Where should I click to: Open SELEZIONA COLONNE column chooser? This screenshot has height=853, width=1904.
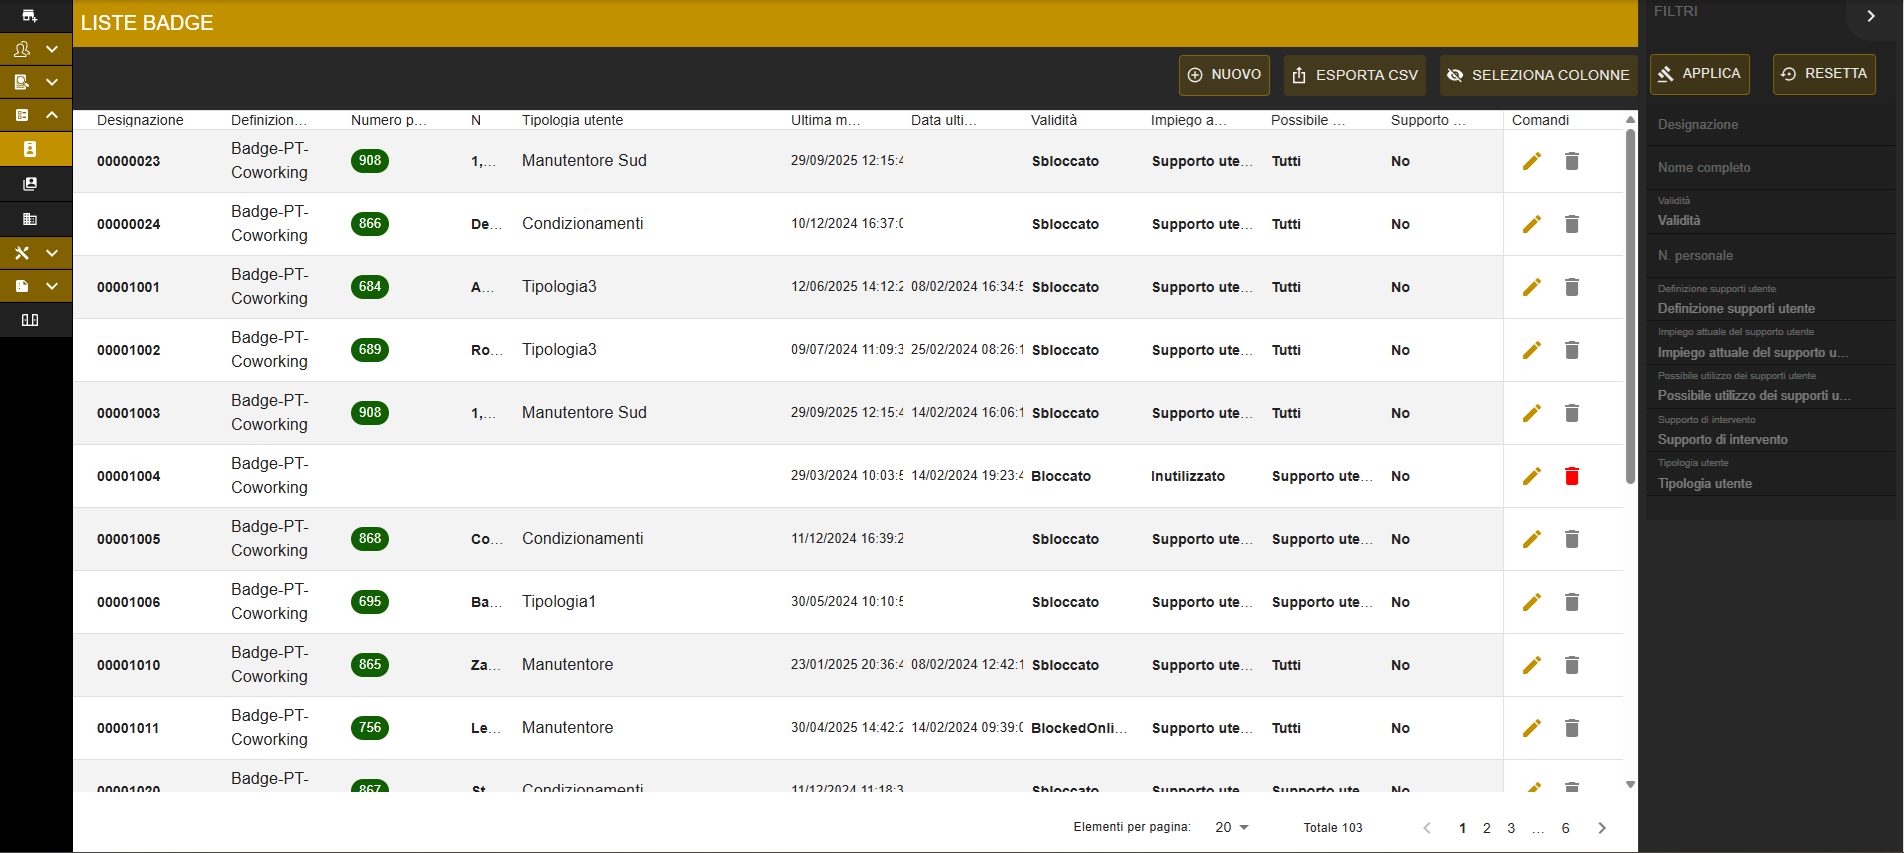click(x=1538, y=75)
